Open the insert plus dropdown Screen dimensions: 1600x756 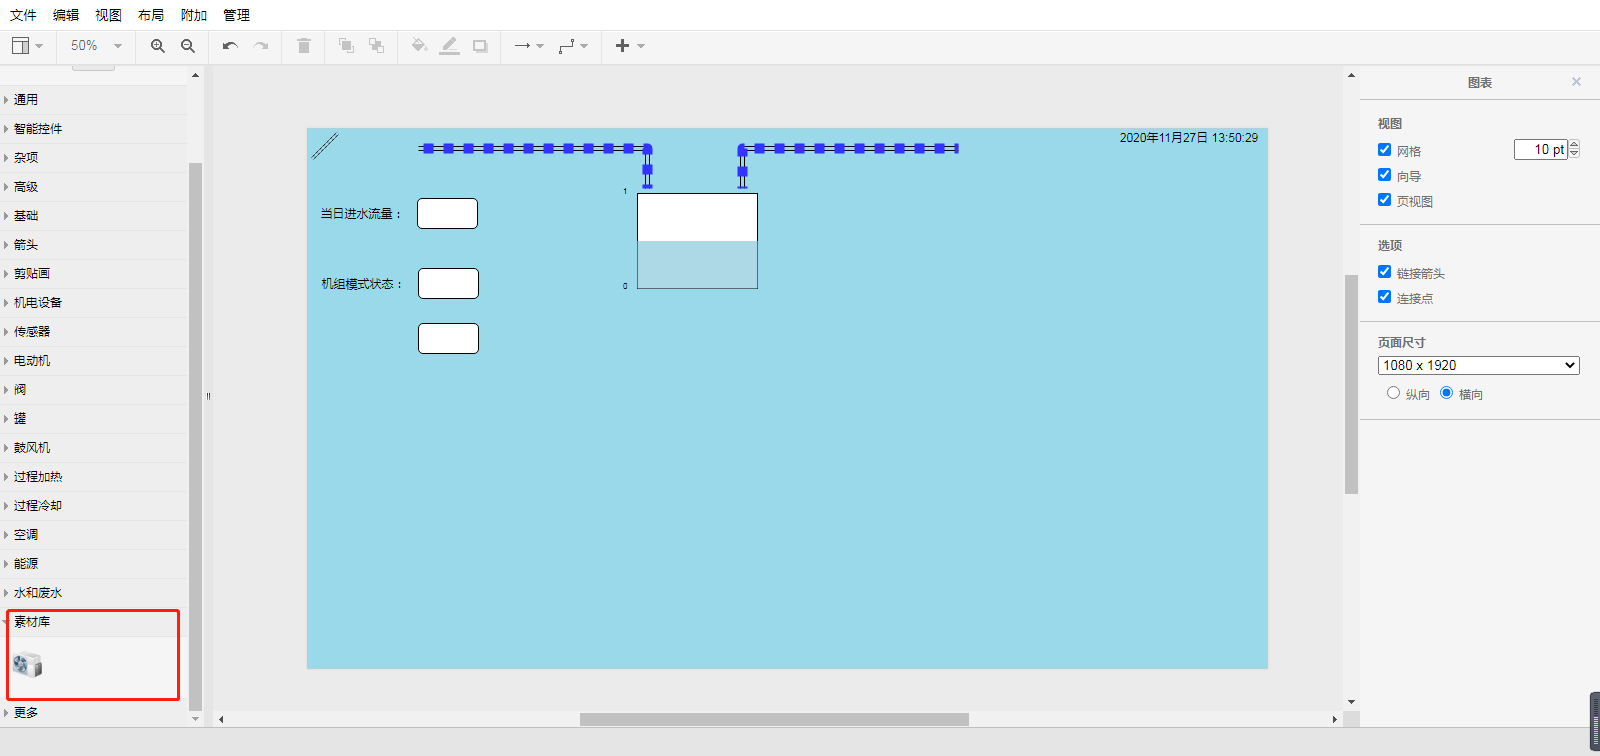(x=630, y=46)
